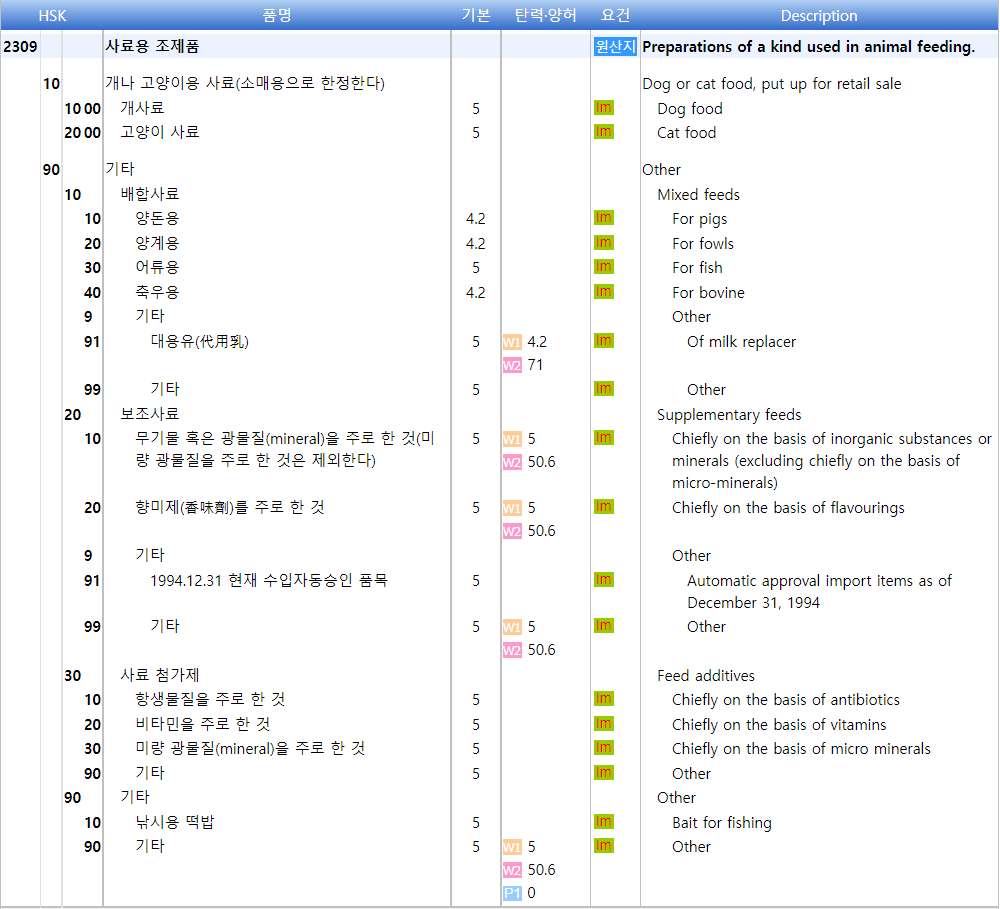Click the Im icon on the Cat food row
Viewport: 1000px width, 909px height.
point(603,132)
